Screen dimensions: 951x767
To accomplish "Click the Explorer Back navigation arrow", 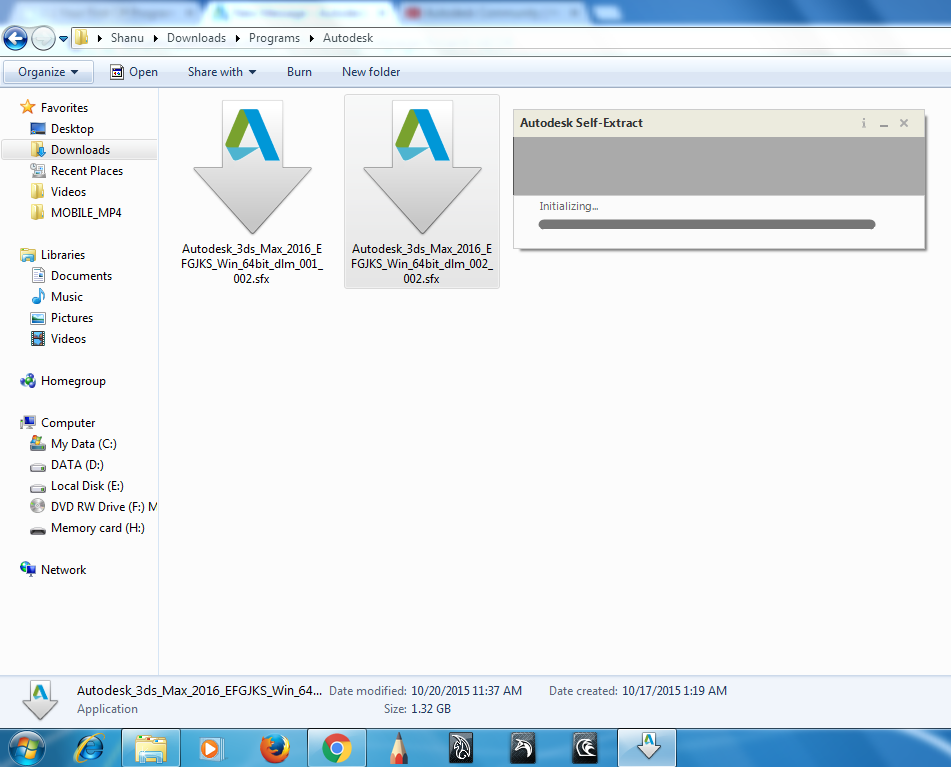I will (x=15, y=38).
